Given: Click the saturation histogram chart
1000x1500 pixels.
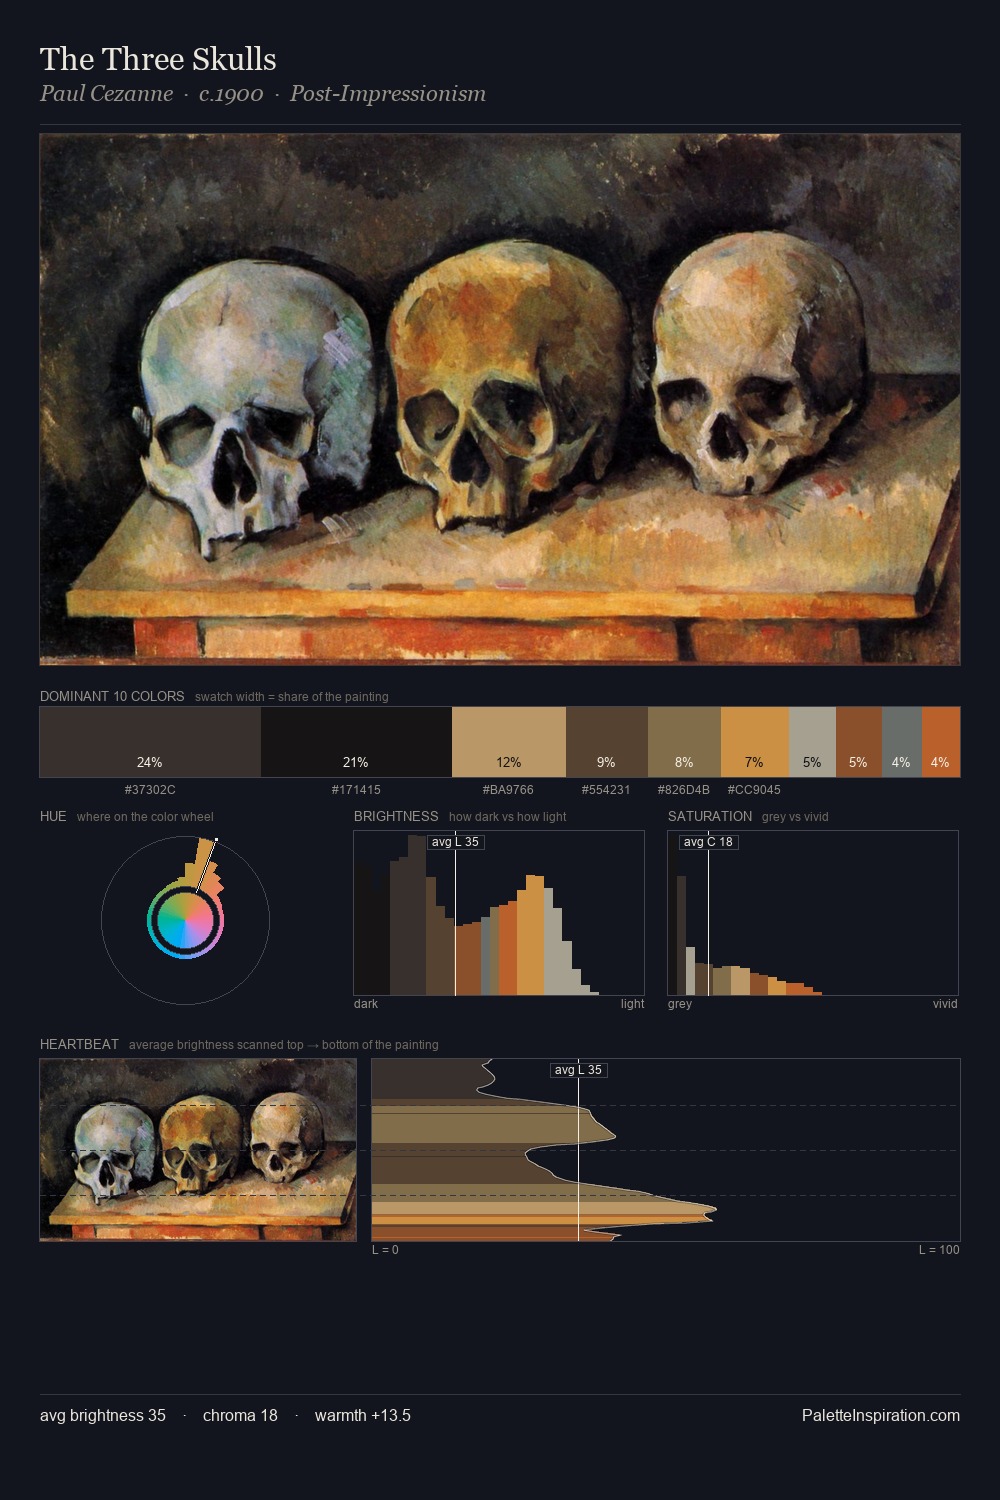Looking at the screenshot, I should point(813,913).
